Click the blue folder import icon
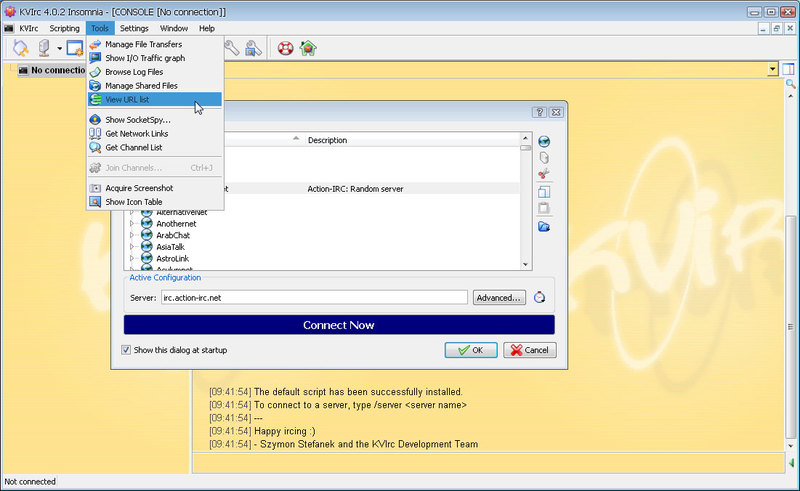Image resolution: width=800 pixels, height=491 pixels. (544, 227)
